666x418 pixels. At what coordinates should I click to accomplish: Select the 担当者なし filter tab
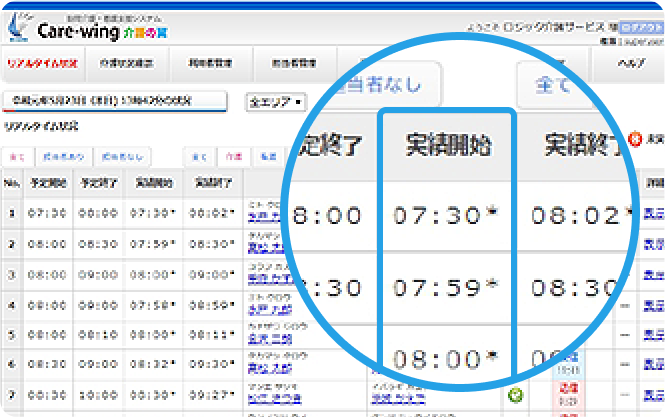tap(122, 157)
